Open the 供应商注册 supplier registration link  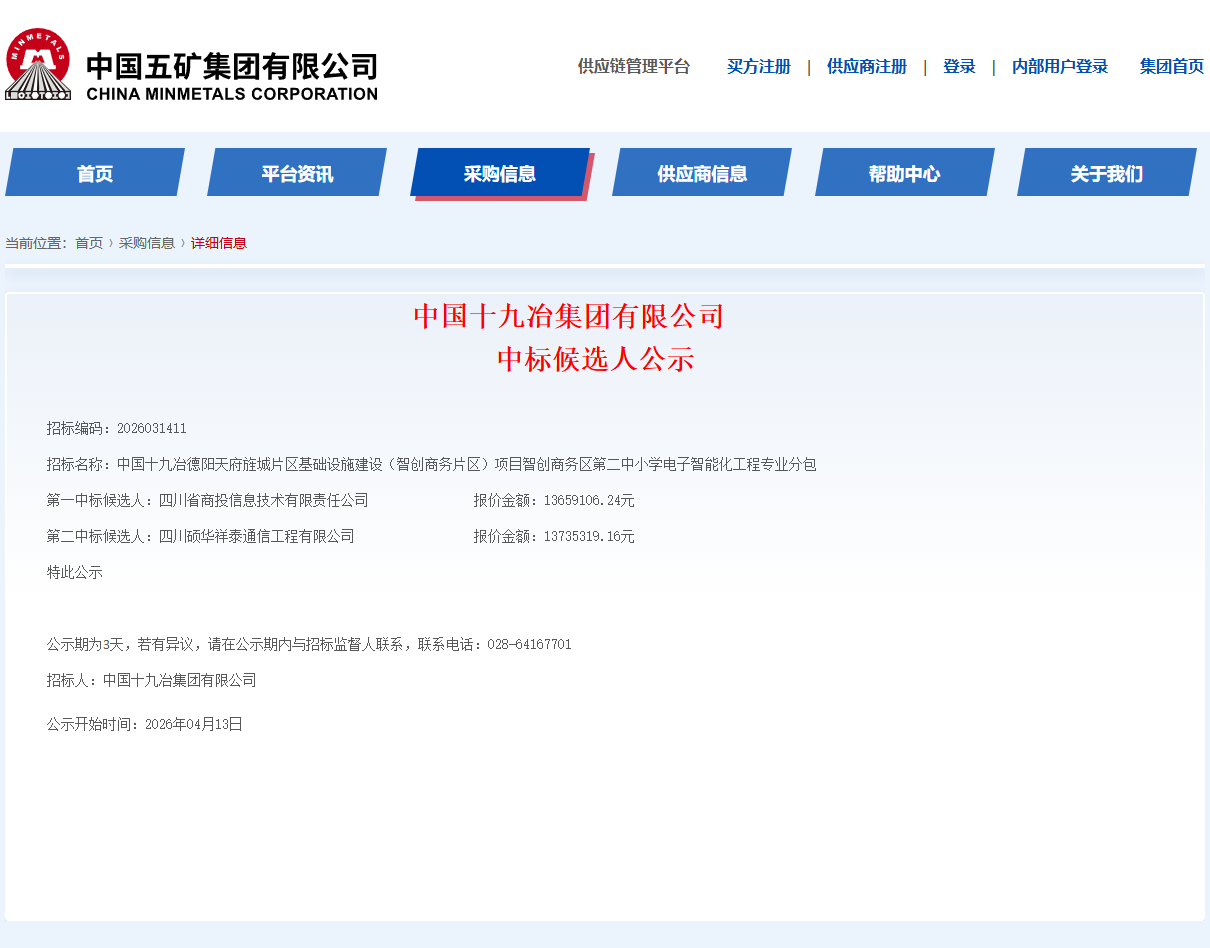point(866,67)
